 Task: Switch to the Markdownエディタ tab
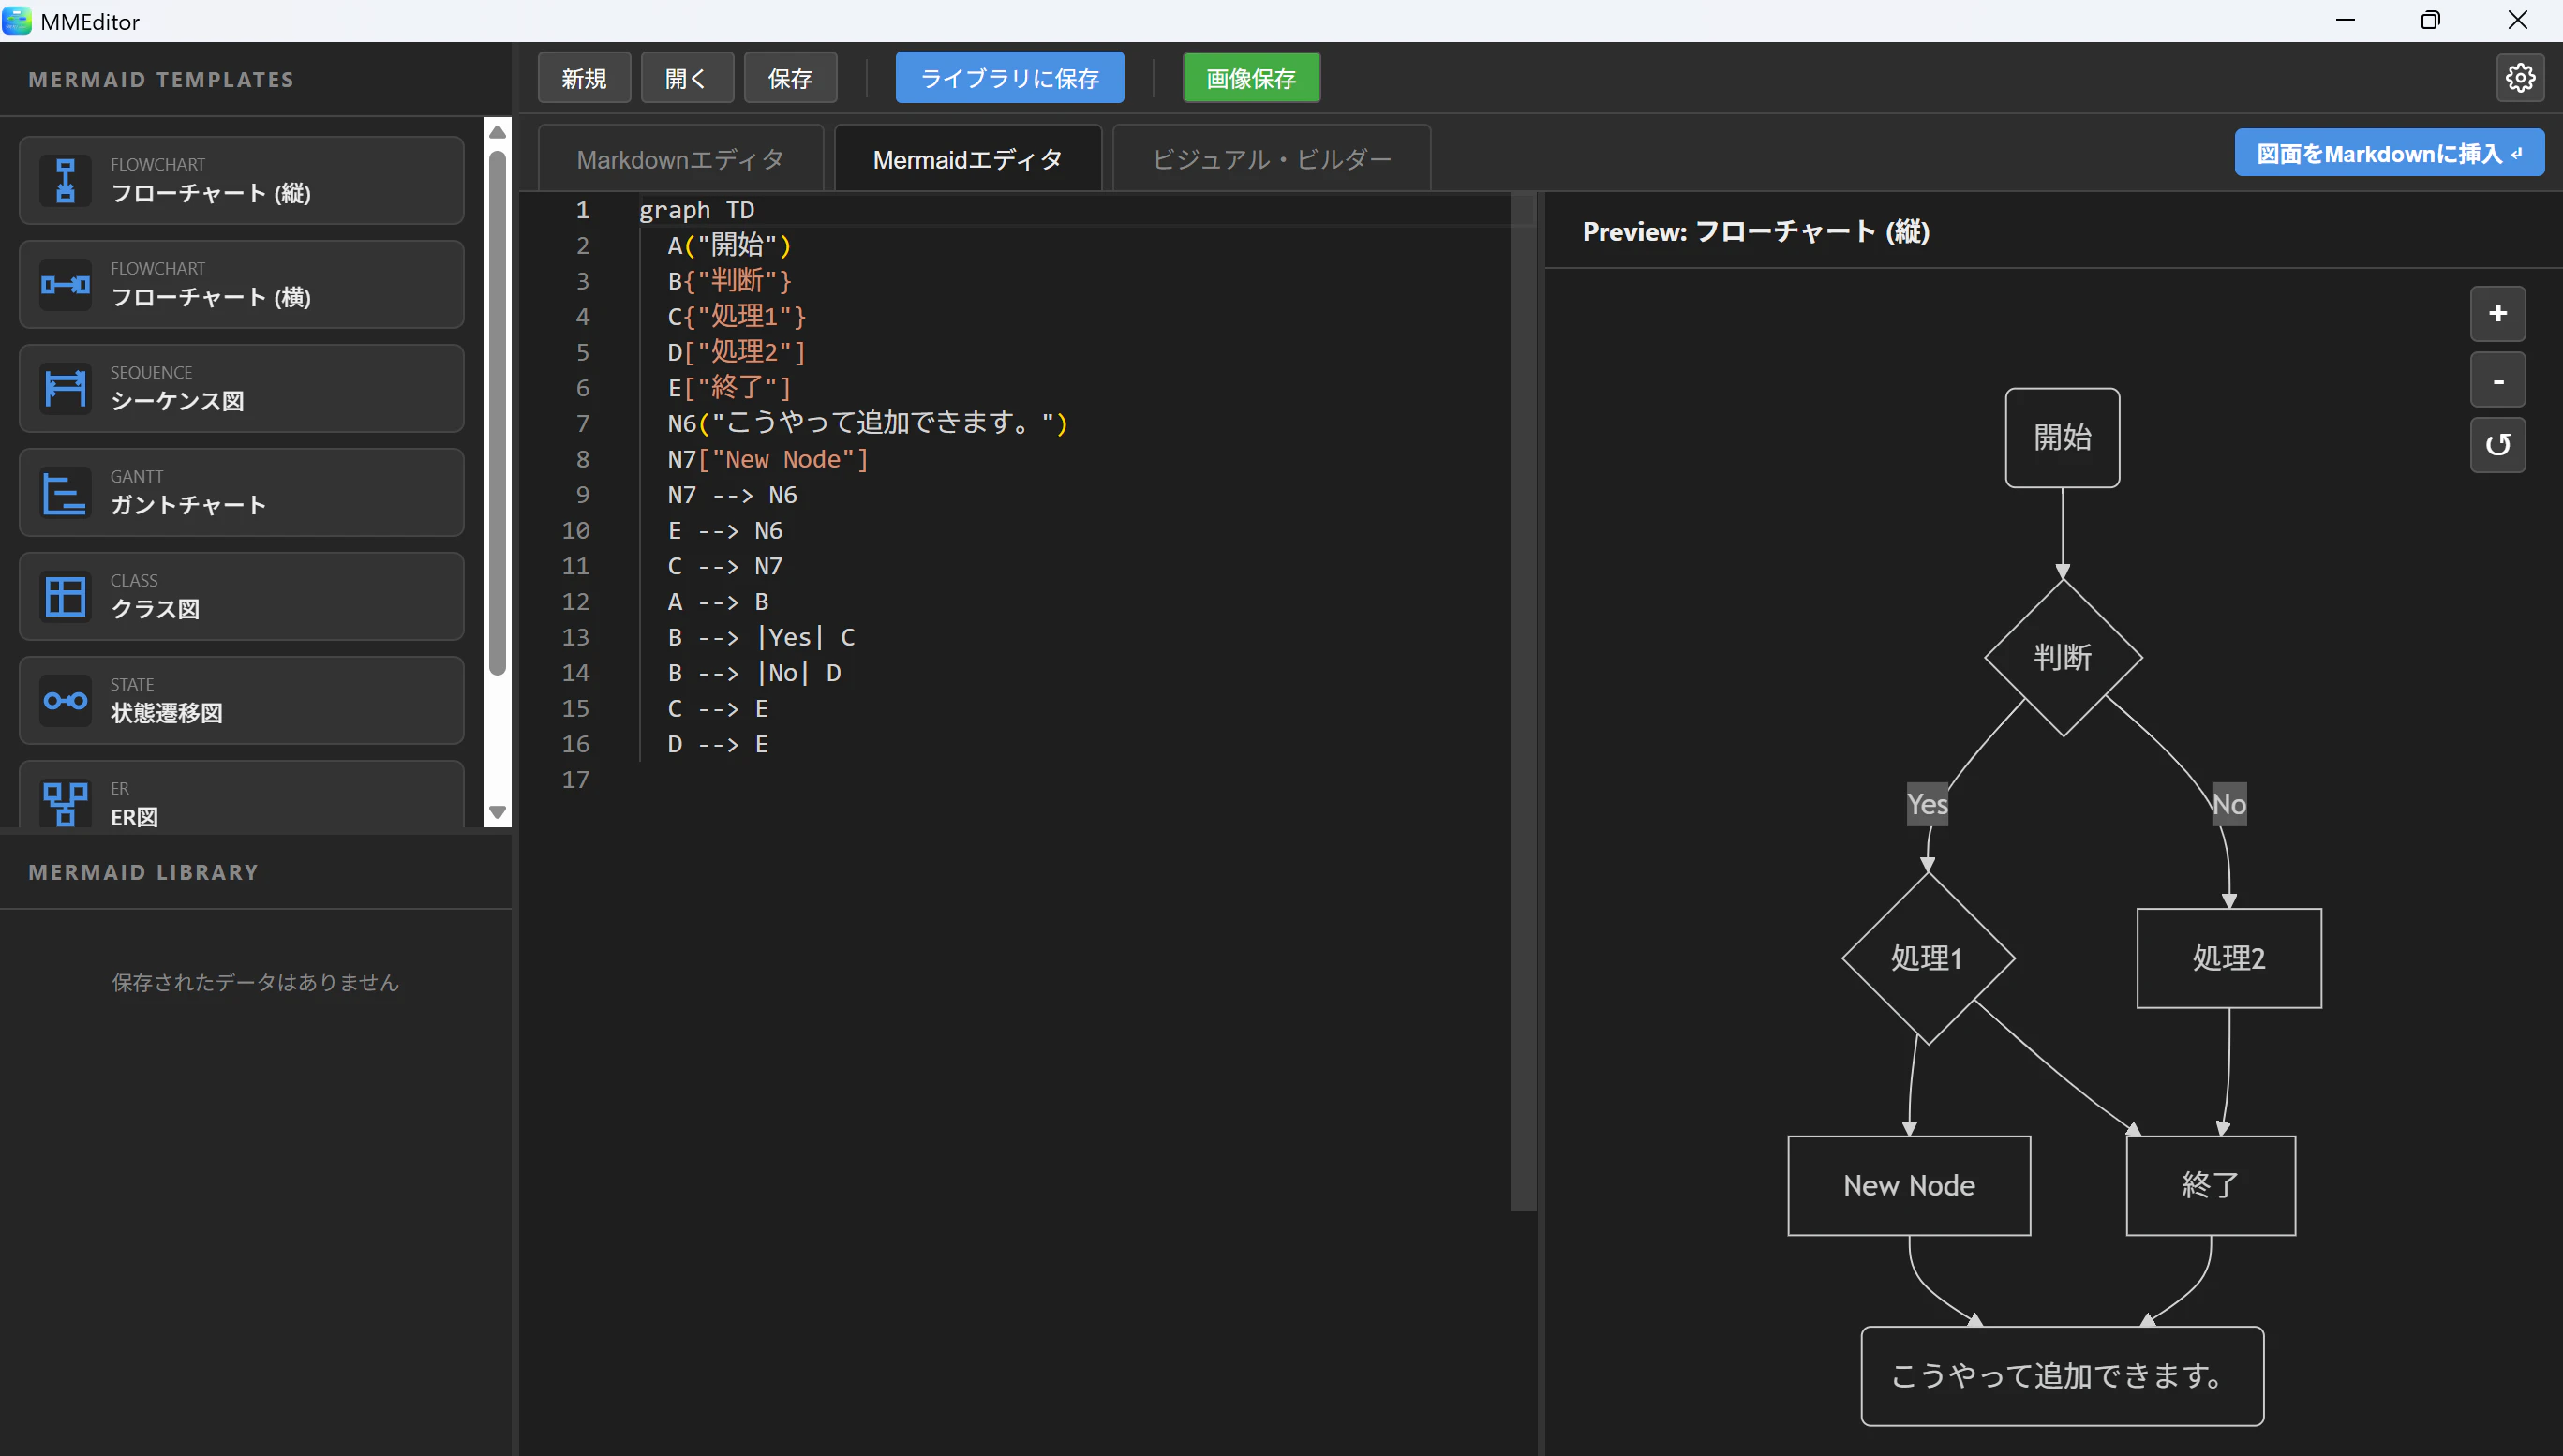(680, 159)
